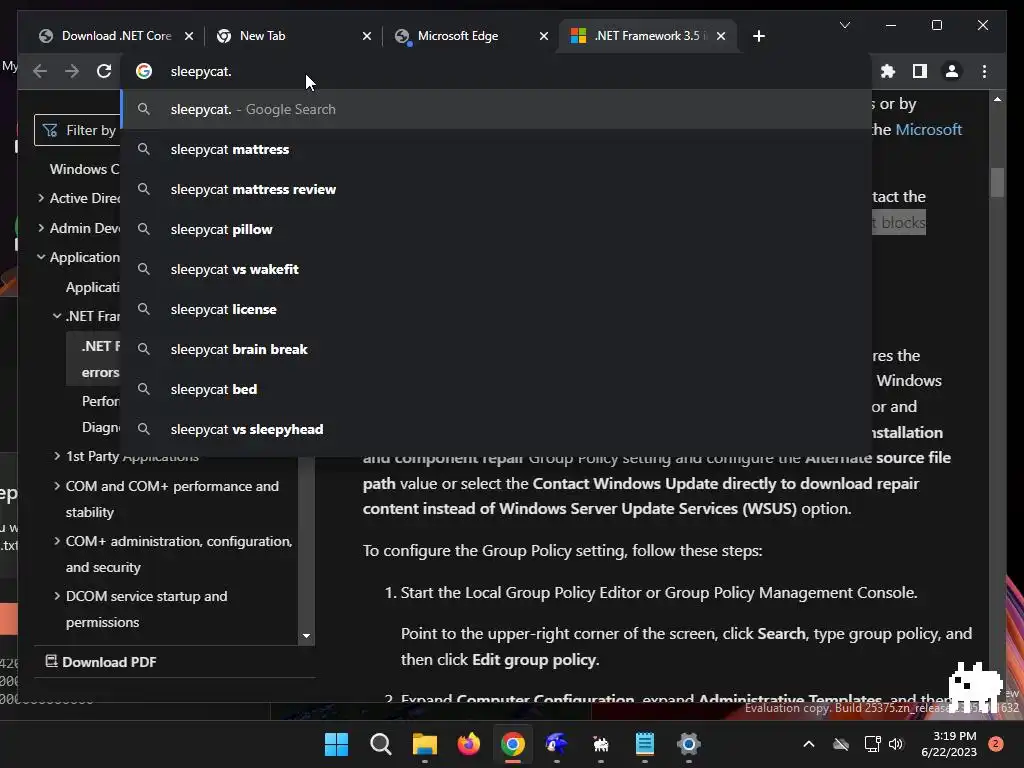Image resolution: width=1024 pixels, height=768 pixels.
Task: Close the Download .NET Core tab
Action: click(x=189, y=36)
